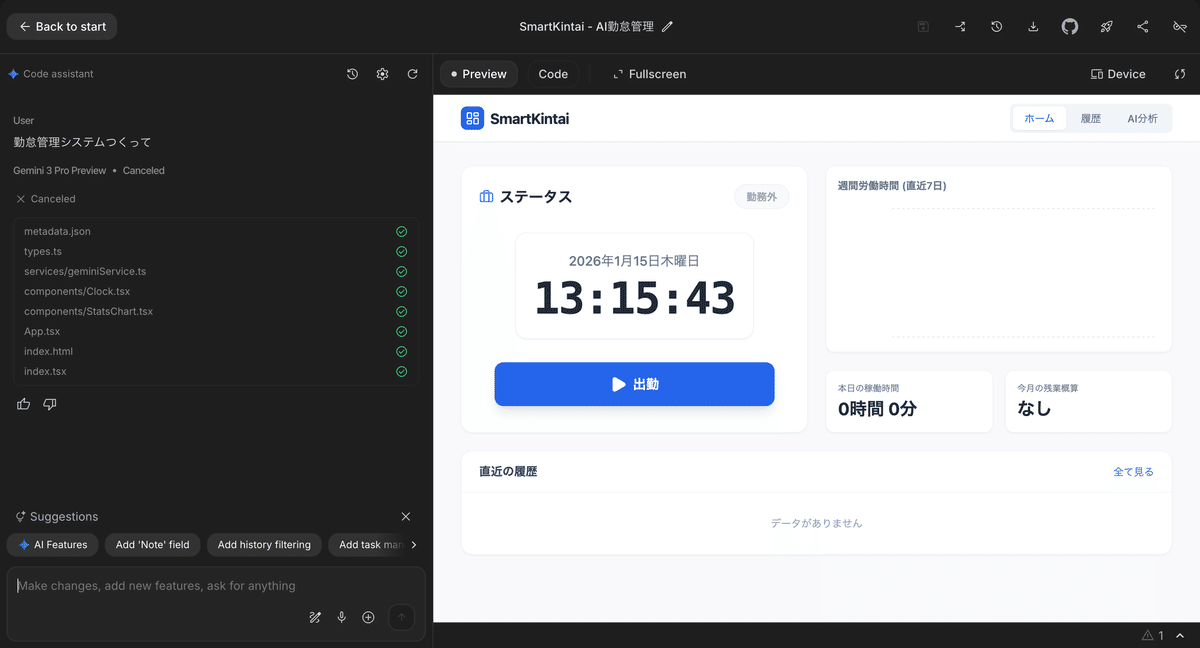1200x648 pixels.
Task: Switch to the Code tab
Action: [x=553, y=73]
